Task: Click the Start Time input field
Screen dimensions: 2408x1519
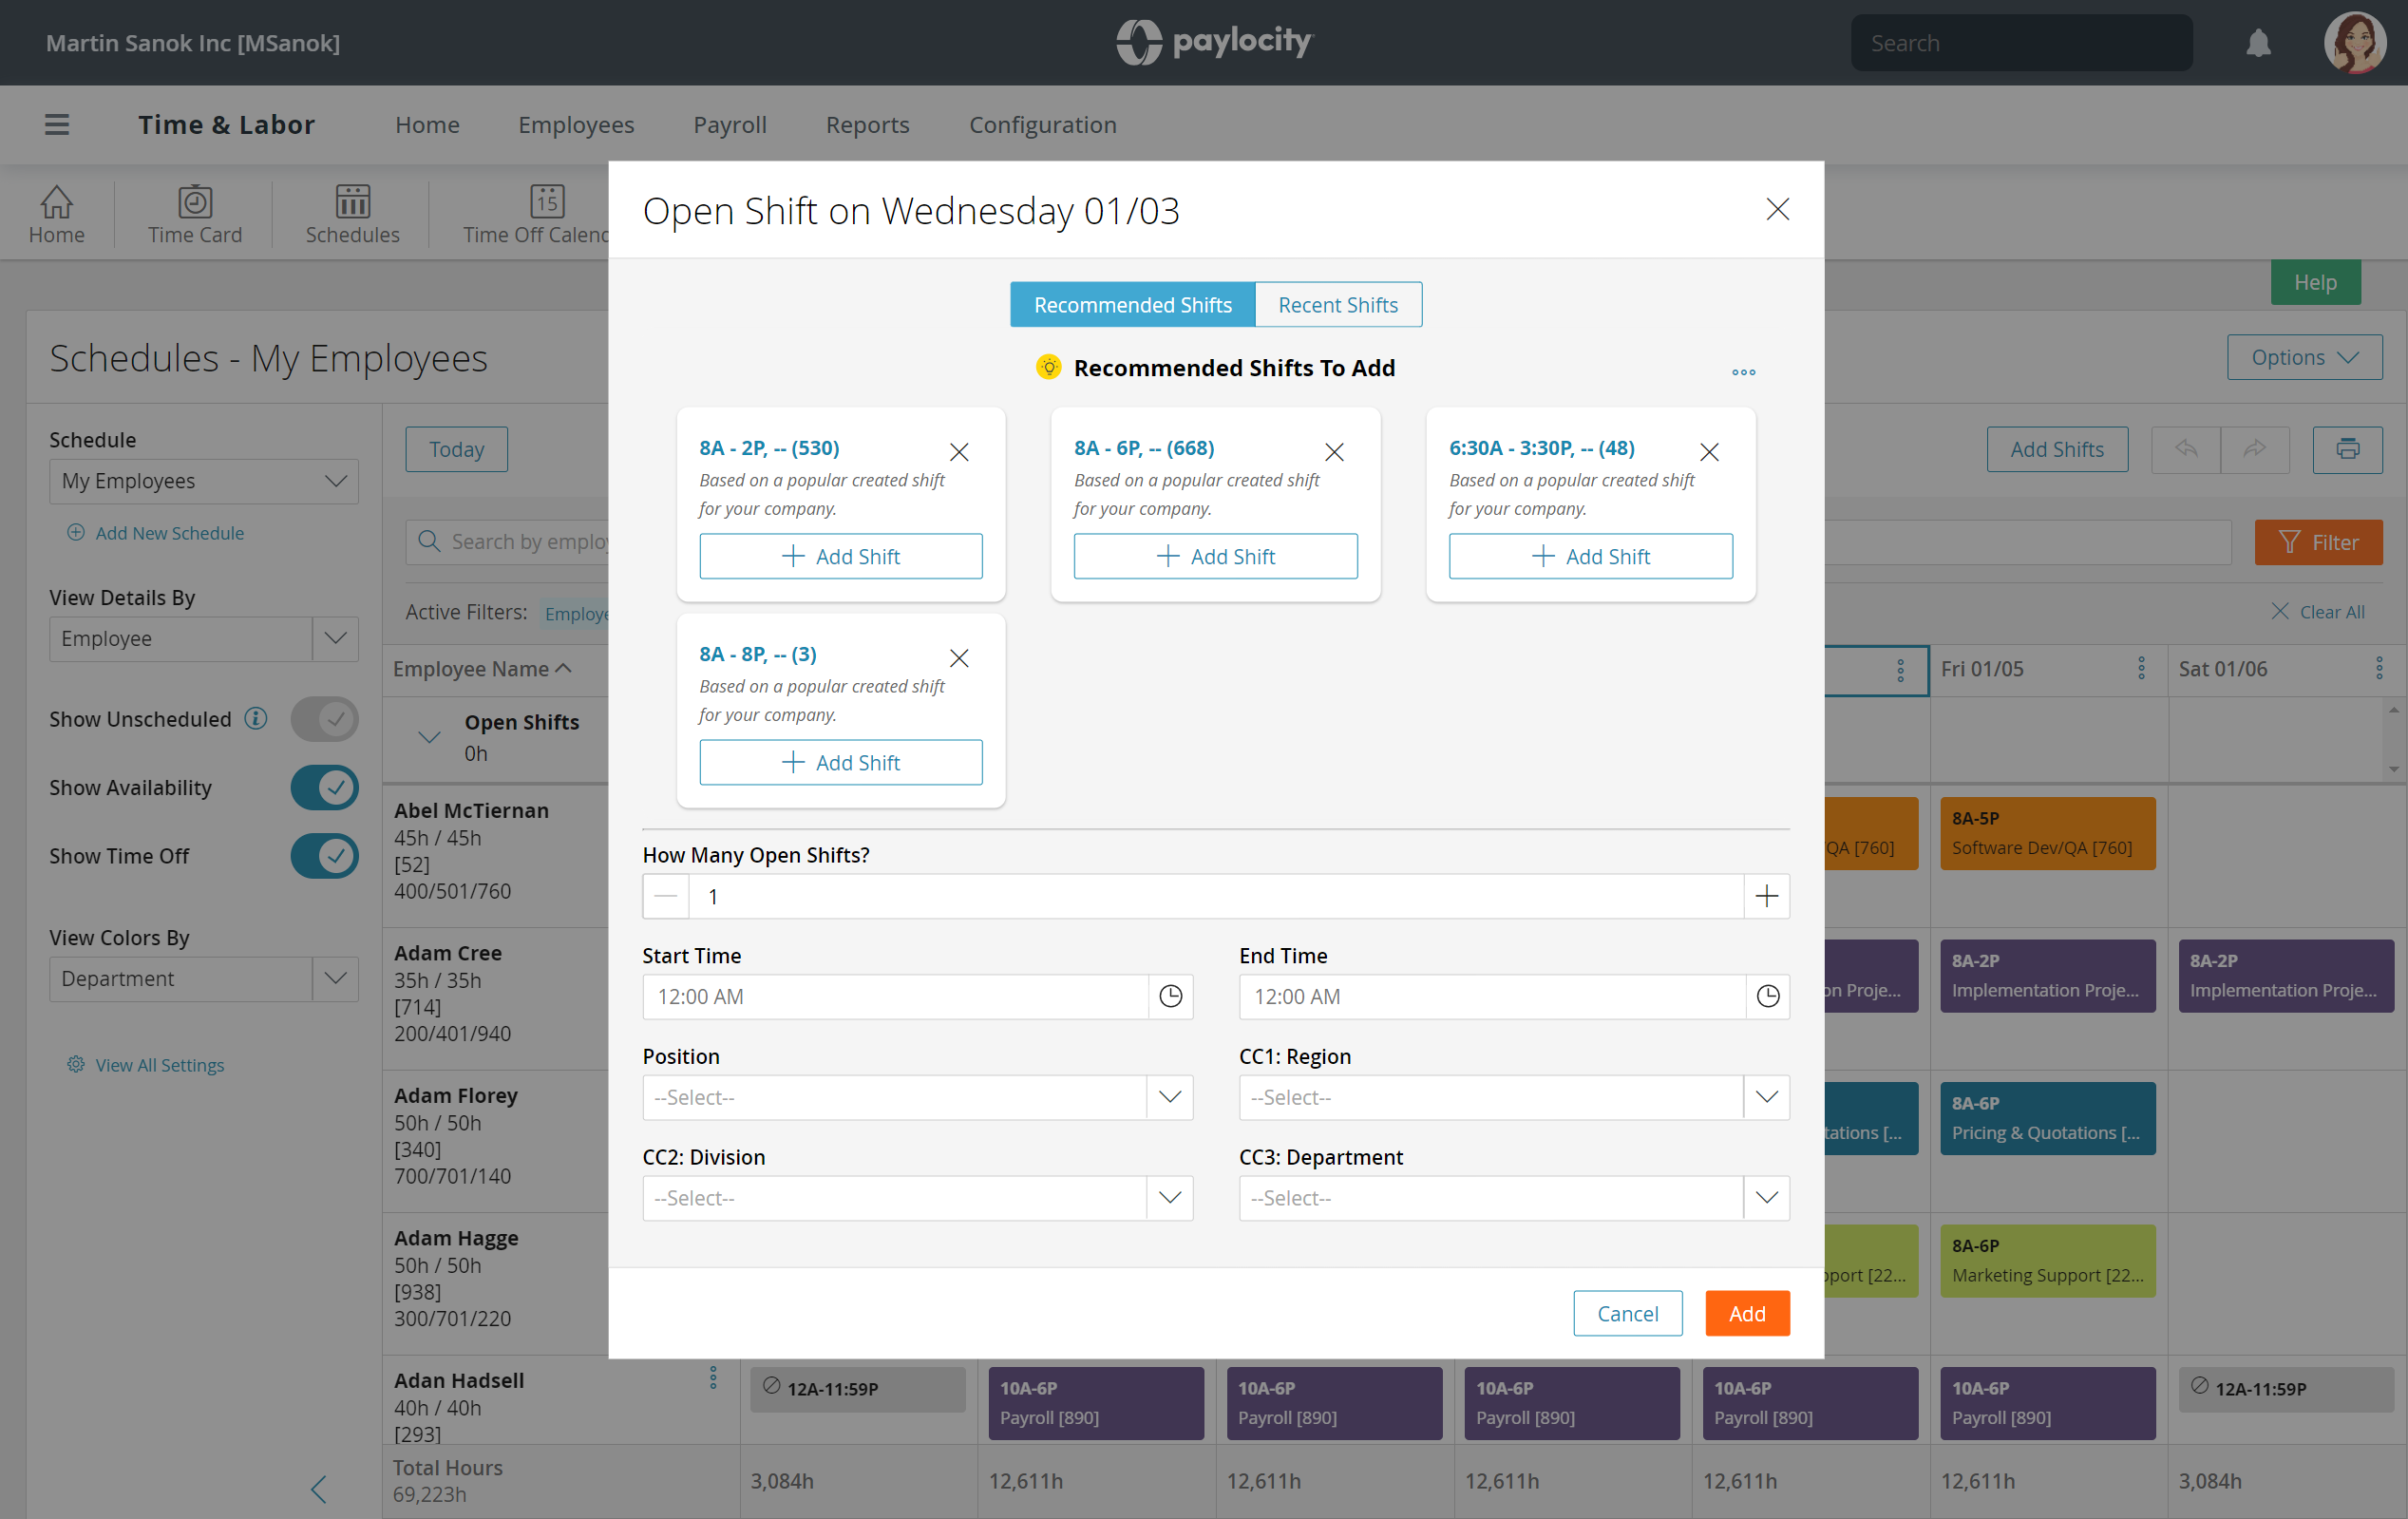Action: pyautogui.click(x=917, y=996)
